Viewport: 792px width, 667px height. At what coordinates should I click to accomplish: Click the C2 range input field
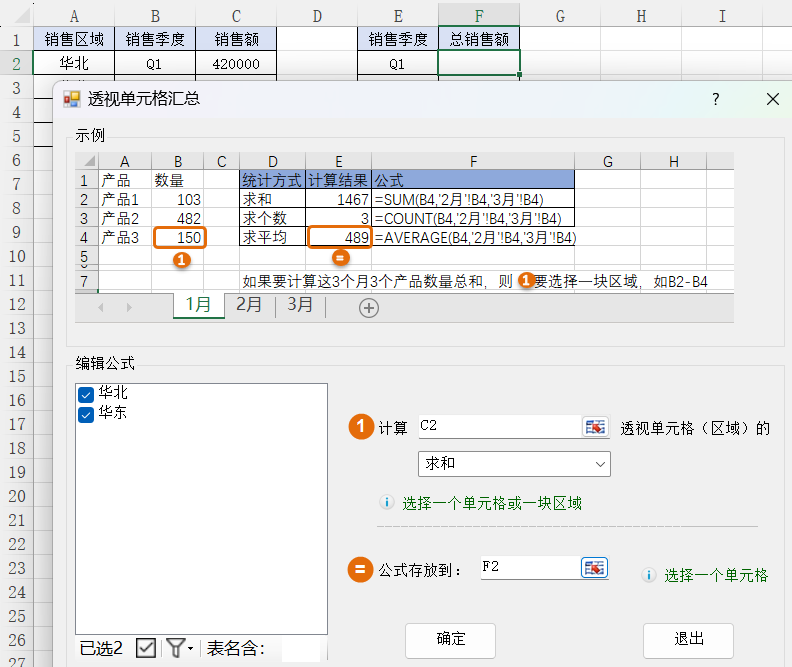click(497, 427)
